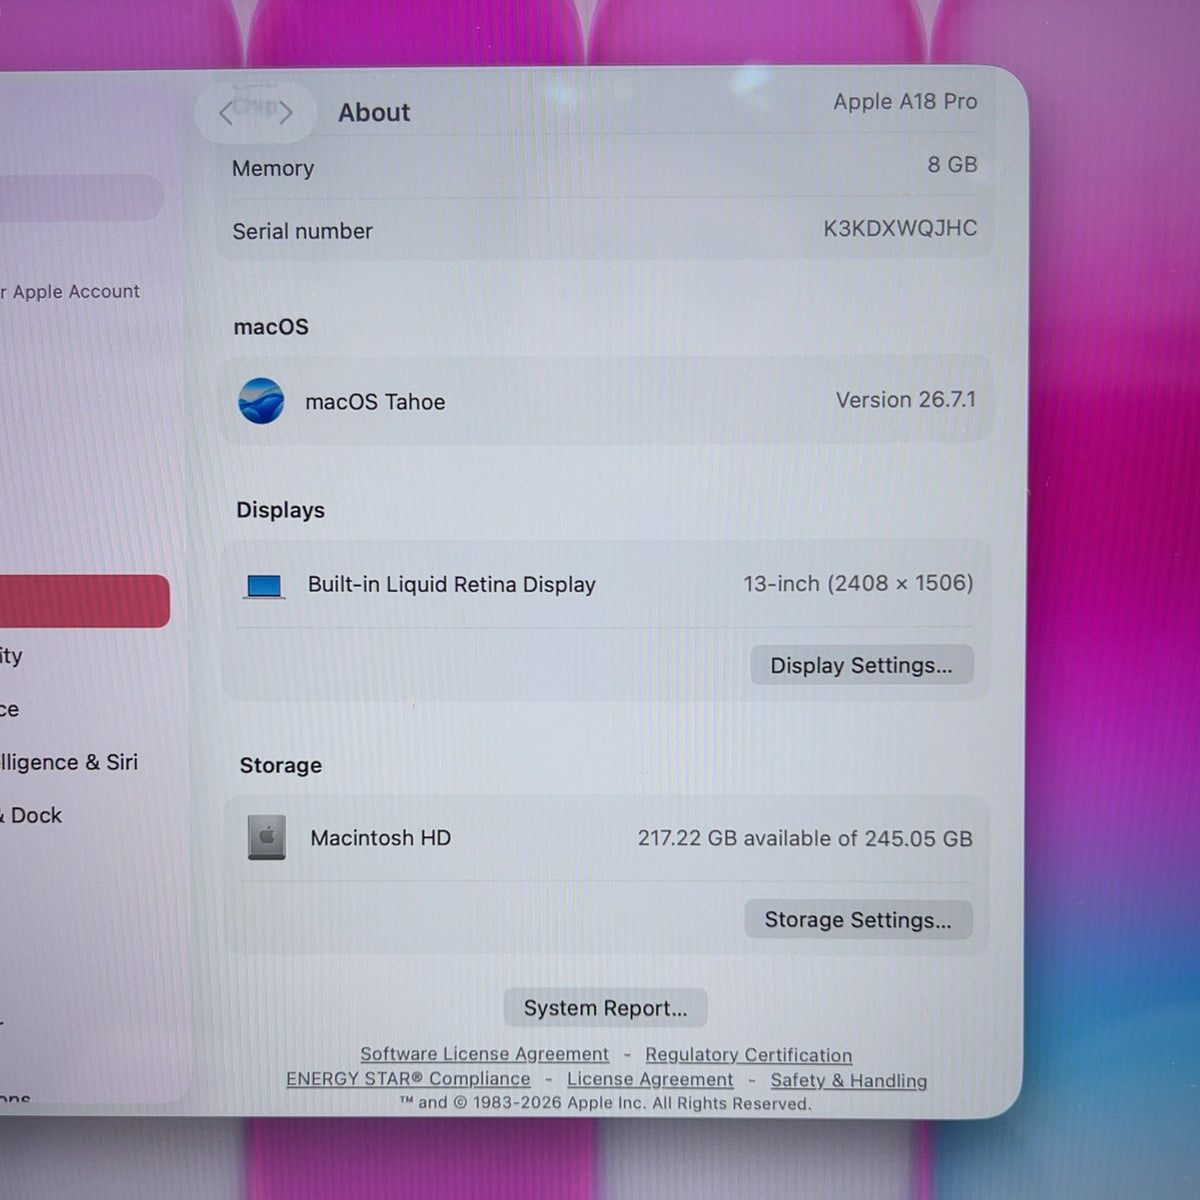Select the highlighted red sidebar item
The width and height of the screenshot is (1200, 1200).
pyautogui.click(x=84, y=601)
